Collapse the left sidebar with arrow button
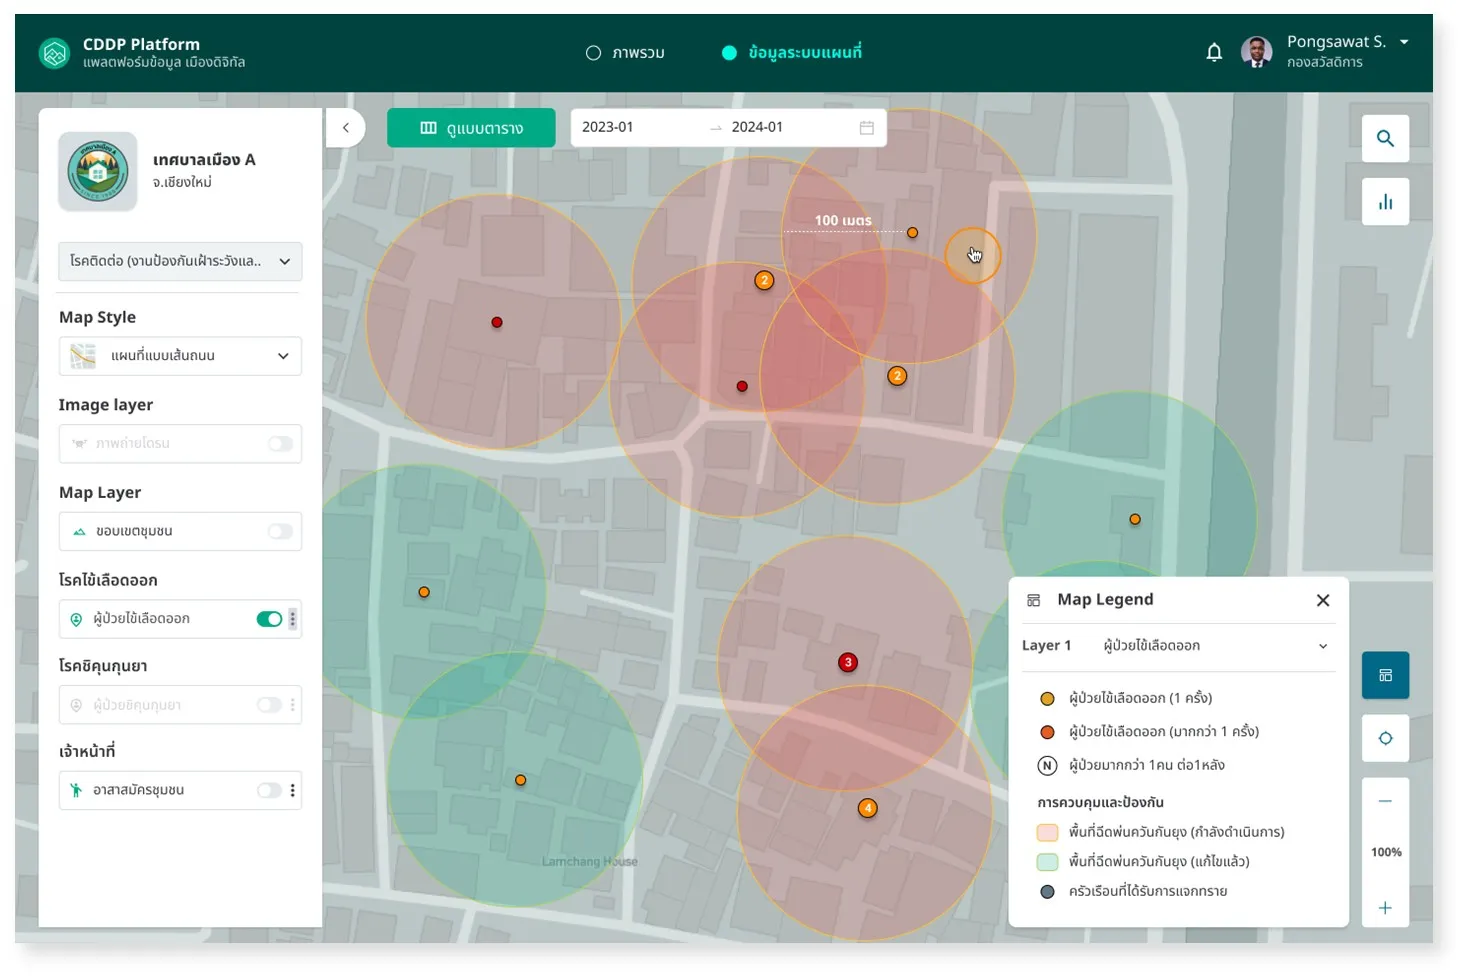This screenshot has height=978, width=1466. (346, 128)
